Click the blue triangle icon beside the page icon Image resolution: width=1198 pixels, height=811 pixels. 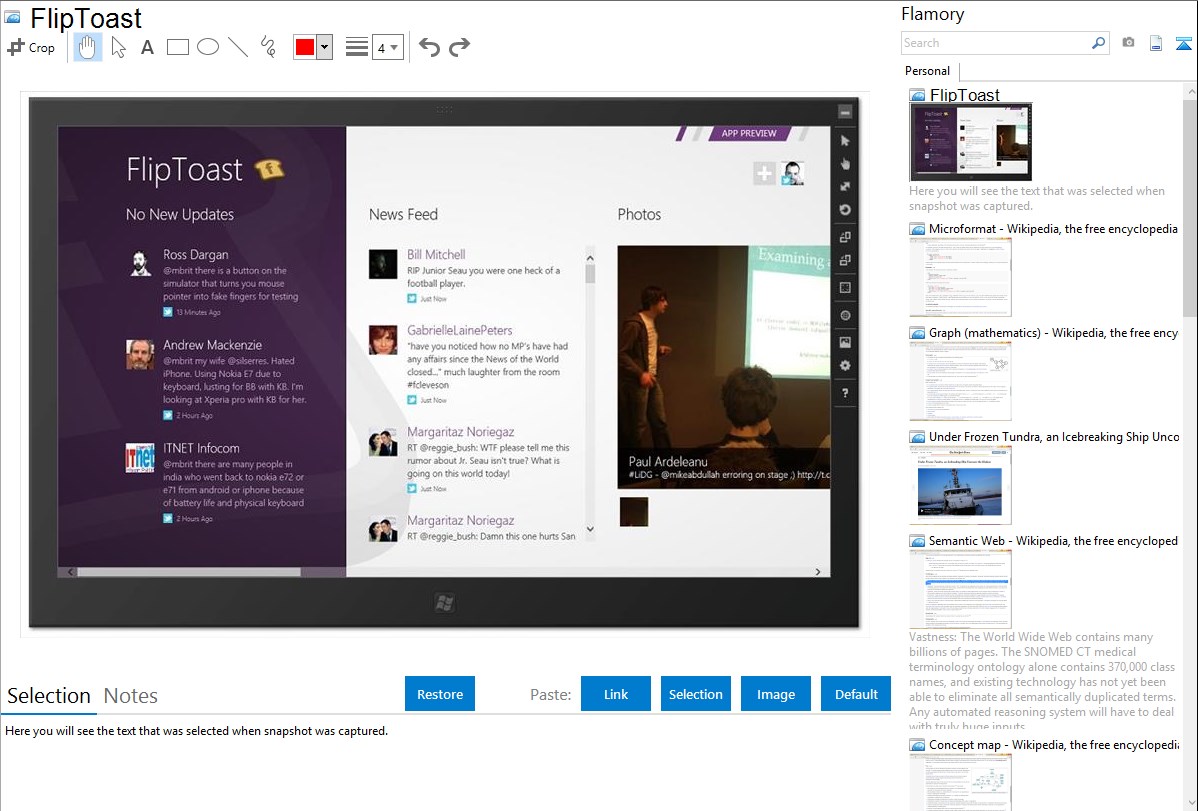1183,43
